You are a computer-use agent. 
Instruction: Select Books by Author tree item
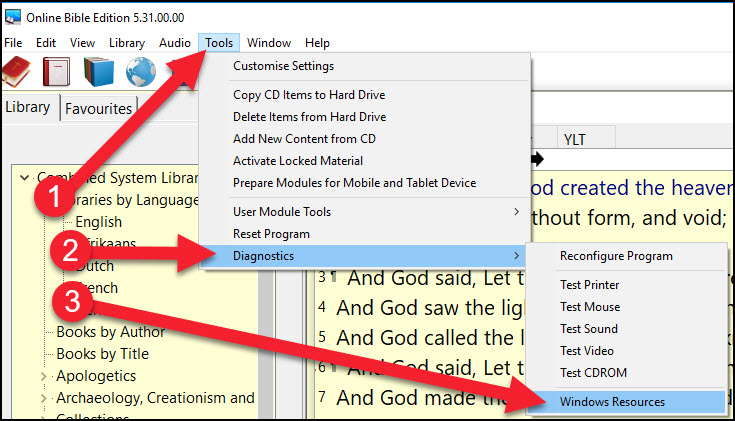(x=111, y=332)
